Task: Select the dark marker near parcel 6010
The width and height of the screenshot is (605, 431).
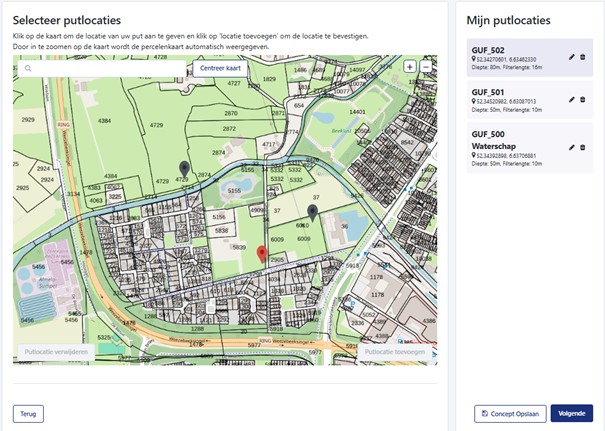Action: coord(312,212)
